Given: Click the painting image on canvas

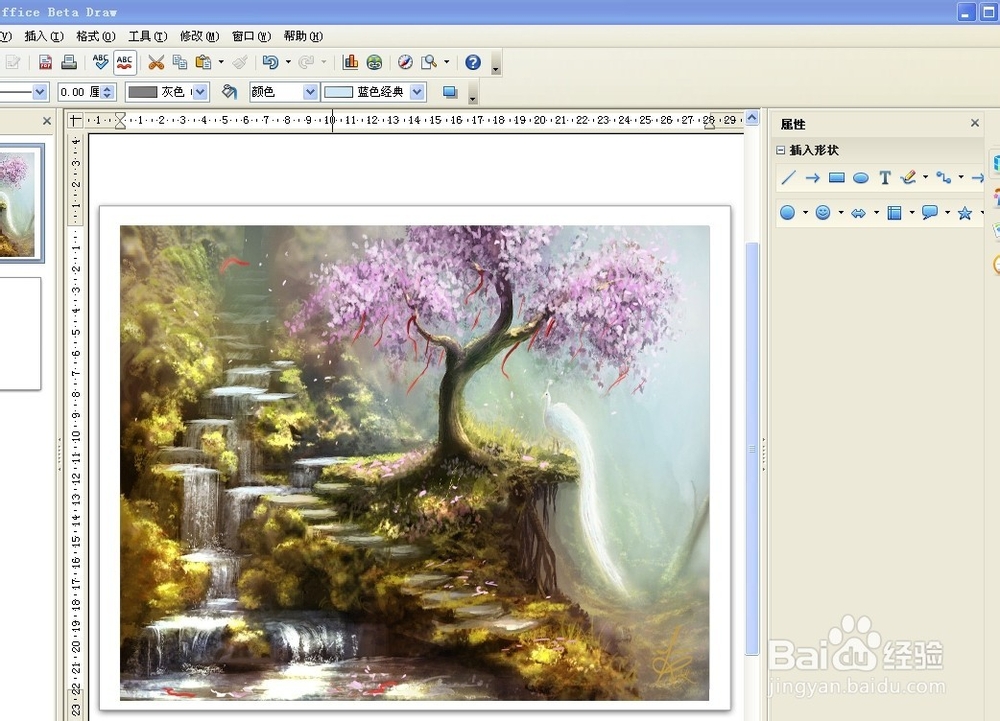Looking at the screenshot, I should pos(415,463).
